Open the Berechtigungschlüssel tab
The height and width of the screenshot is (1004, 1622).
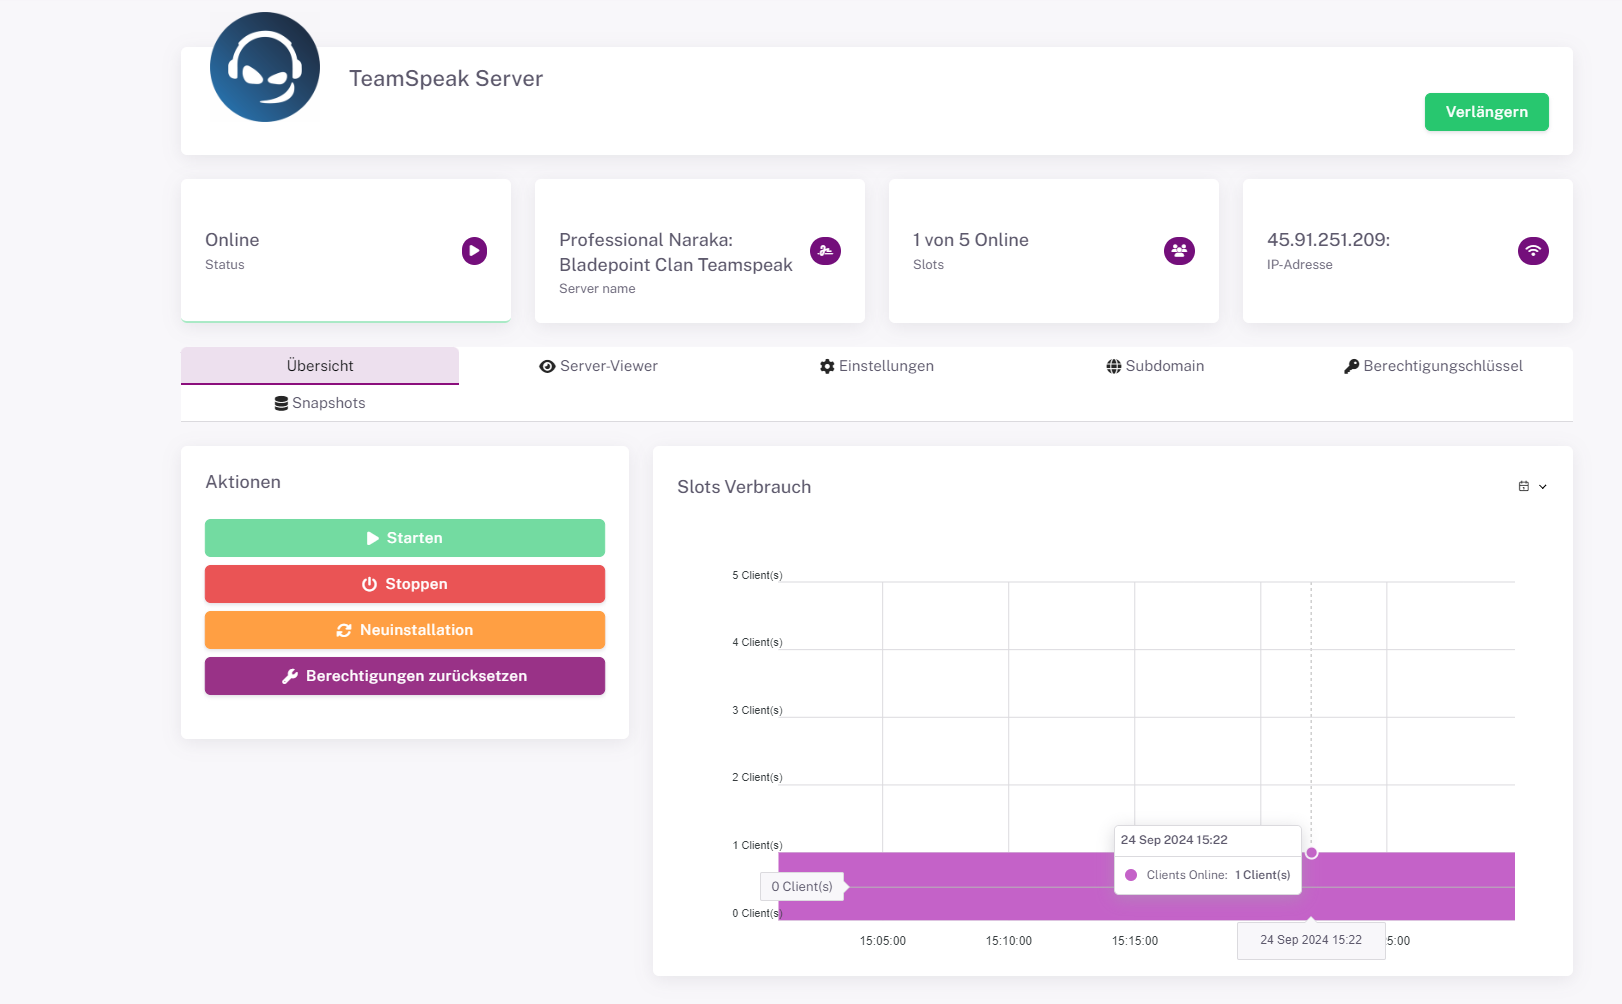1432,366
